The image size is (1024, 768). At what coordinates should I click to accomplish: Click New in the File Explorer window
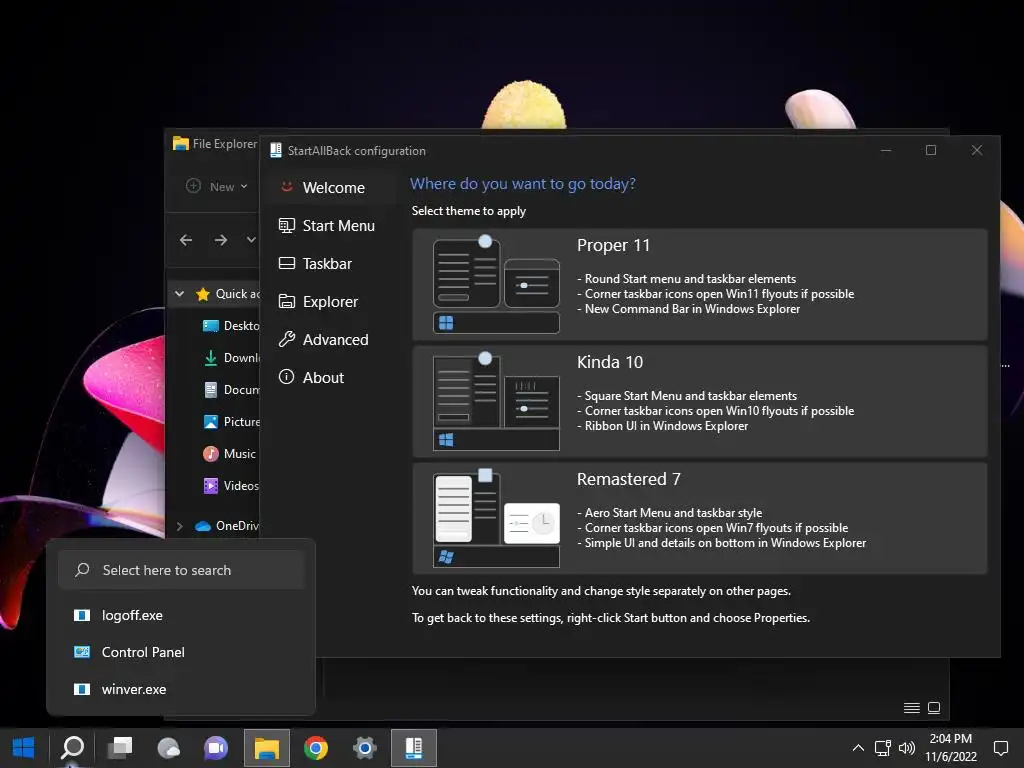coord(217,187)
